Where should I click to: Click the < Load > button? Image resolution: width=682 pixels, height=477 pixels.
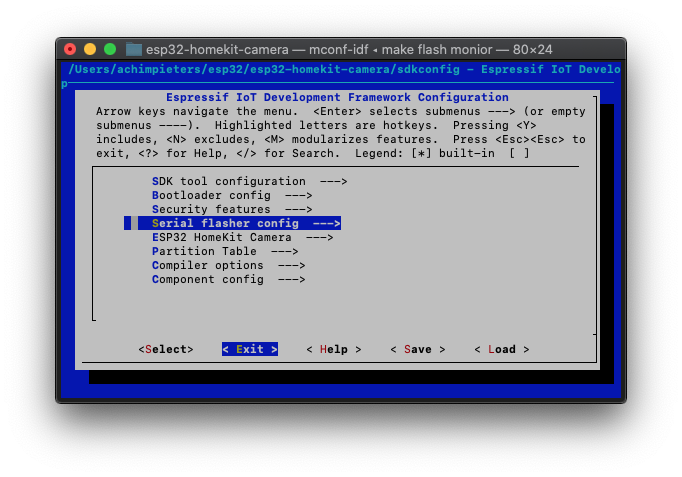(x=501, y=349)
